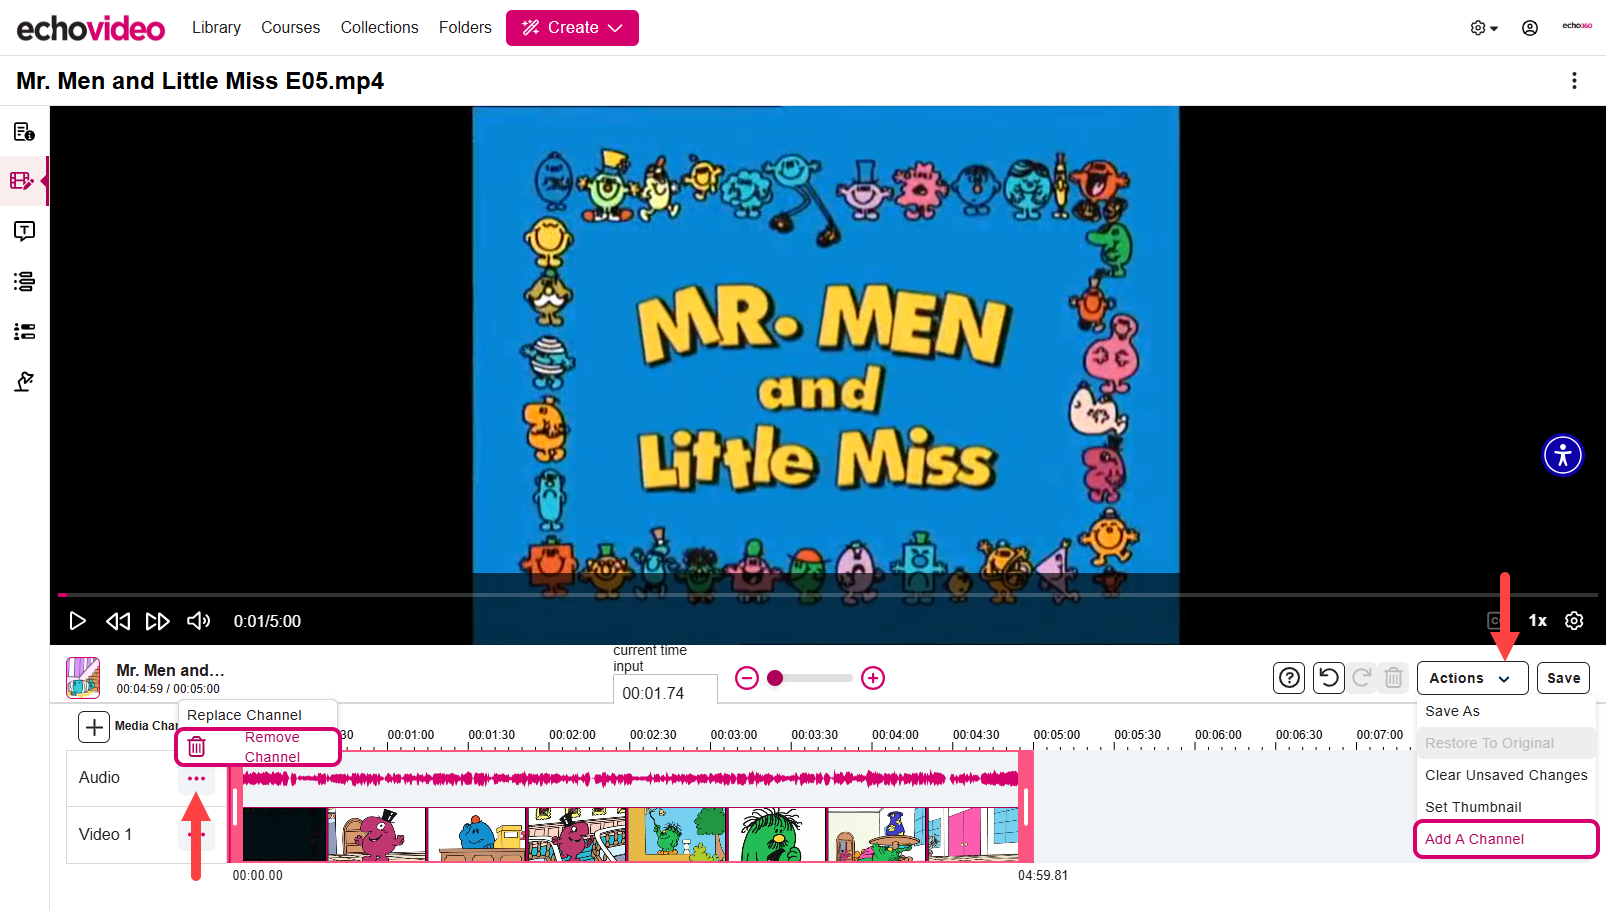Click the editor delete trash icon
This screenshot has height=910, width=1606.
click(x=1393, y=678)
